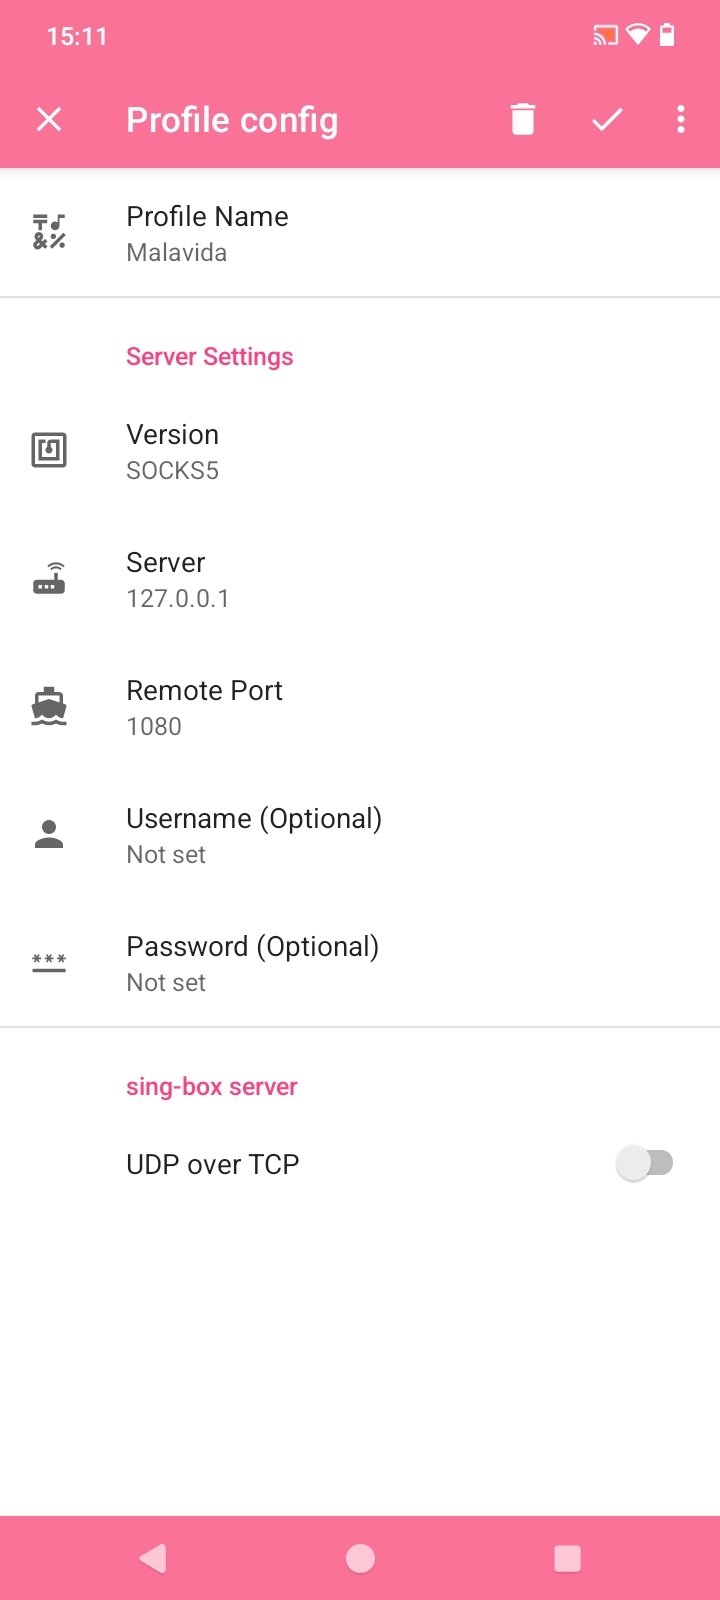
Task: Save profile with the checkmark icon
Action: pos(607,120)
